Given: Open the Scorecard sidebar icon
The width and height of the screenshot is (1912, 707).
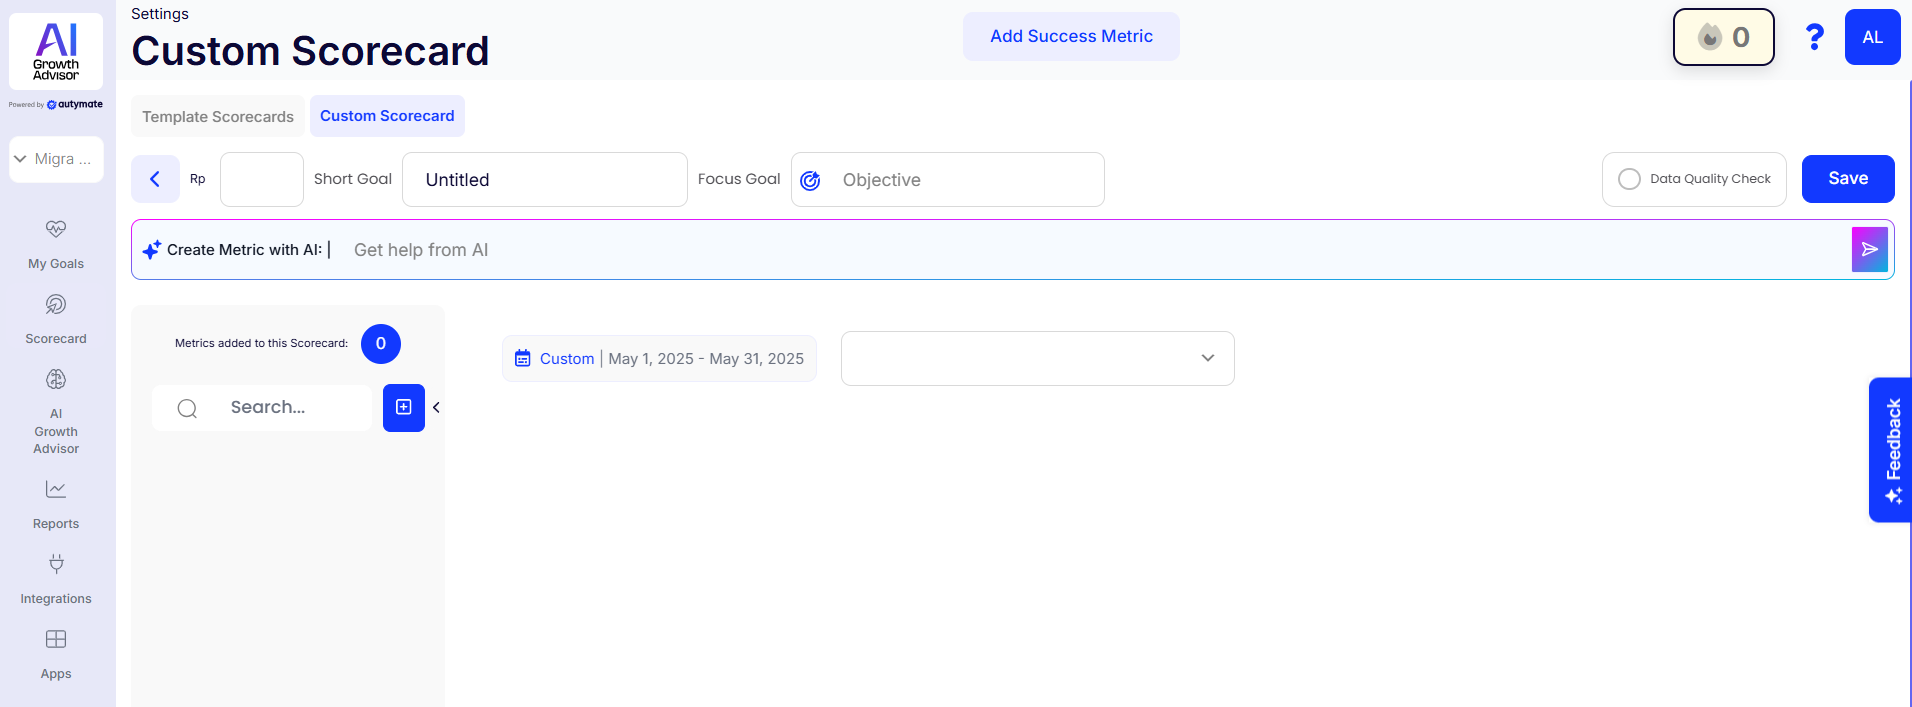Looking at the screenshot, I should tap(56, 304).
